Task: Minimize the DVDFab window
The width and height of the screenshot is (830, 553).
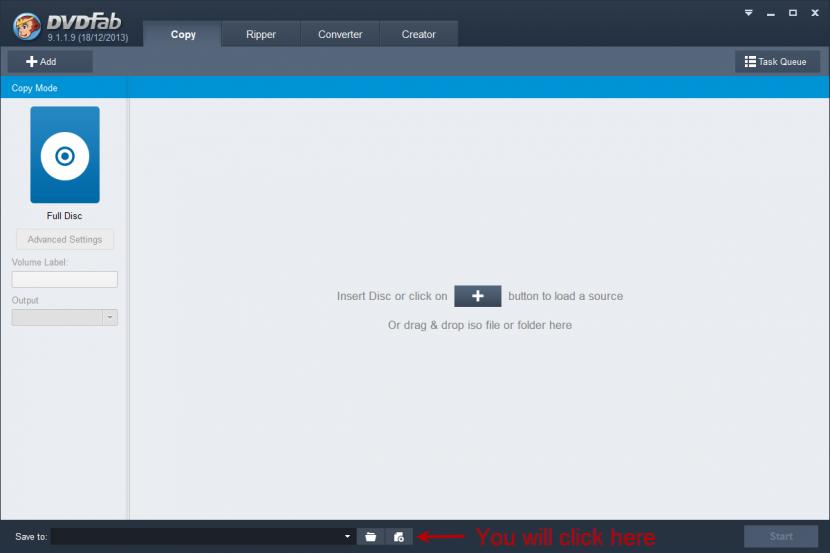Action: (x=771, y=13)
